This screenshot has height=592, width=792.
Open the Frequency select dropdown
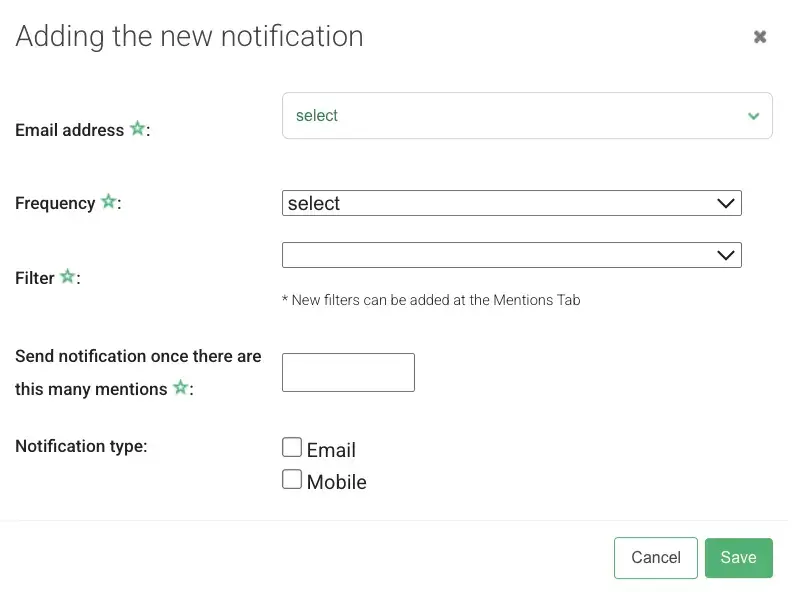point(512,203)
